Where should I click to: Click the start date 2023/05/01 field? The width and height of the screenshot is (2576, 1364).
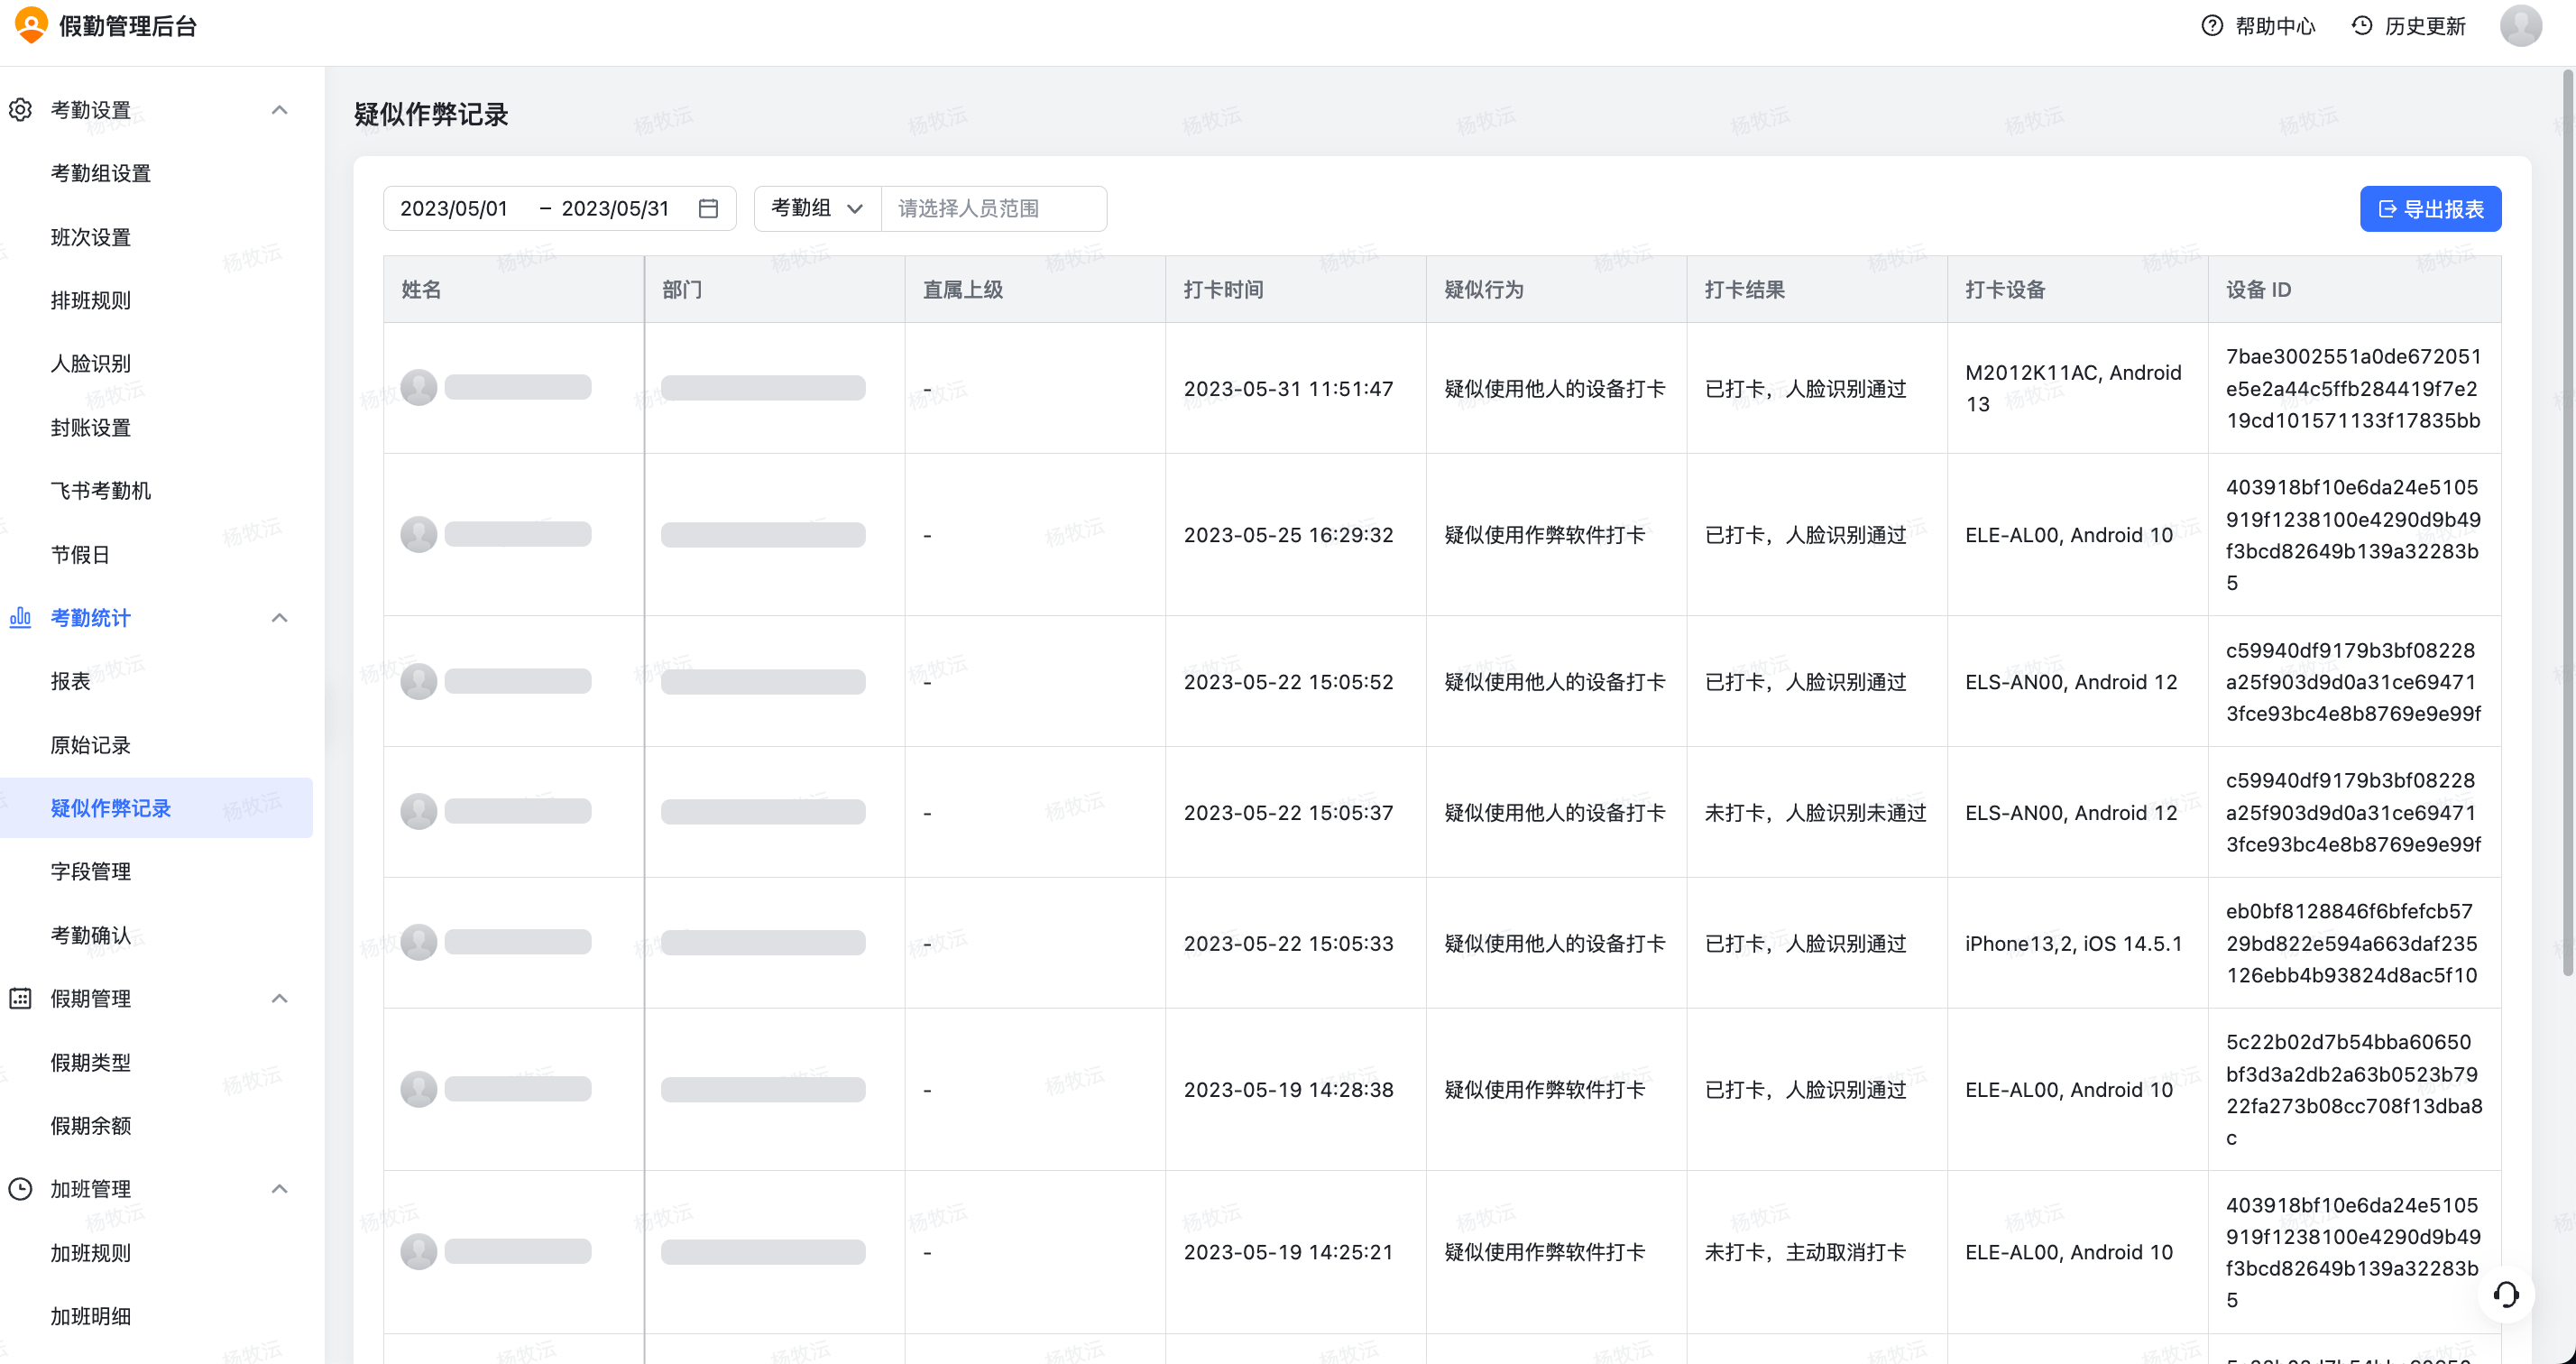(x=454, y=208)
